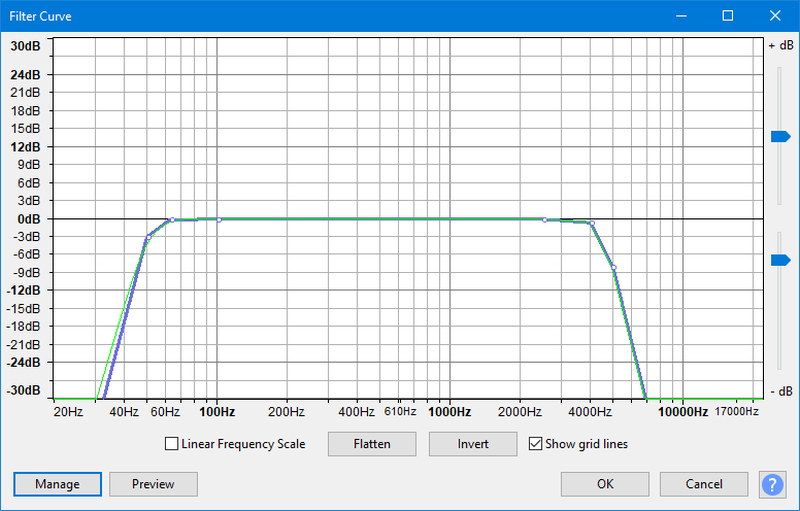This screenshot has width=800, height=511.
Task: Select the curve point at -3dB near 50Hz
Action: coord(148,237)
